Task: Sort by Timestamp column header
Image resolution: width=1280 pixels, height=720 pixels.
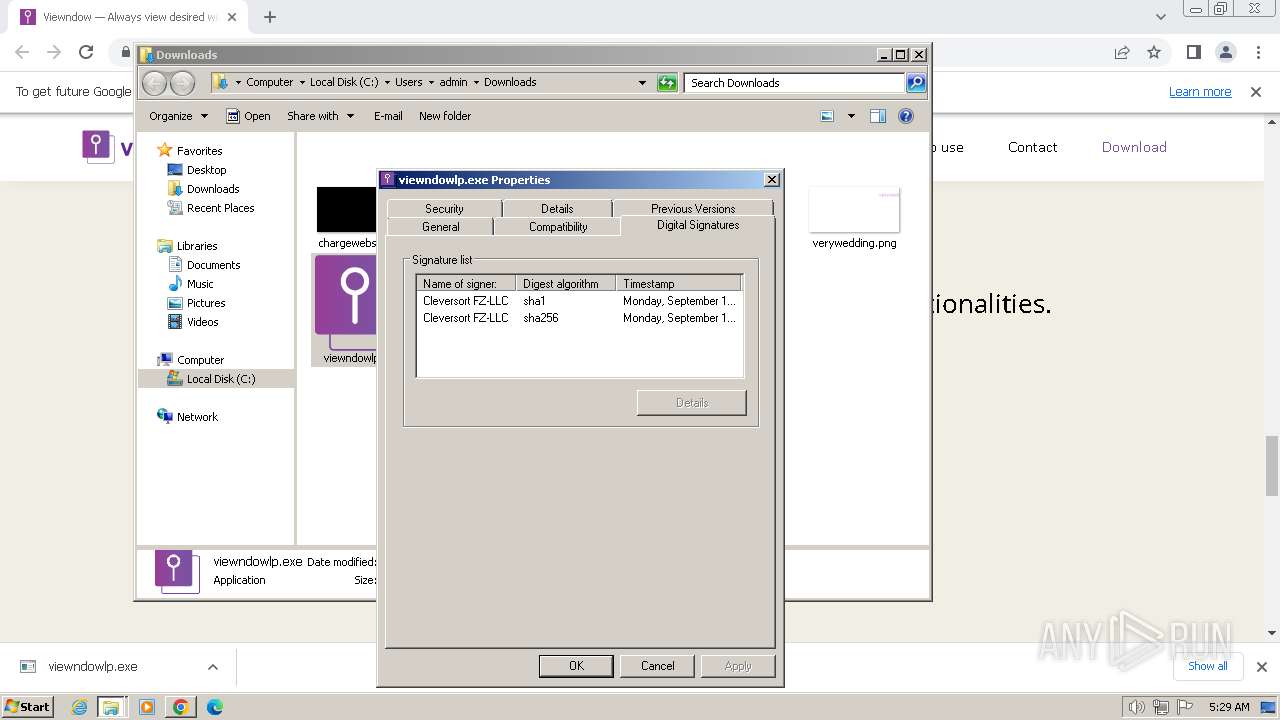Action: point(678,284)
